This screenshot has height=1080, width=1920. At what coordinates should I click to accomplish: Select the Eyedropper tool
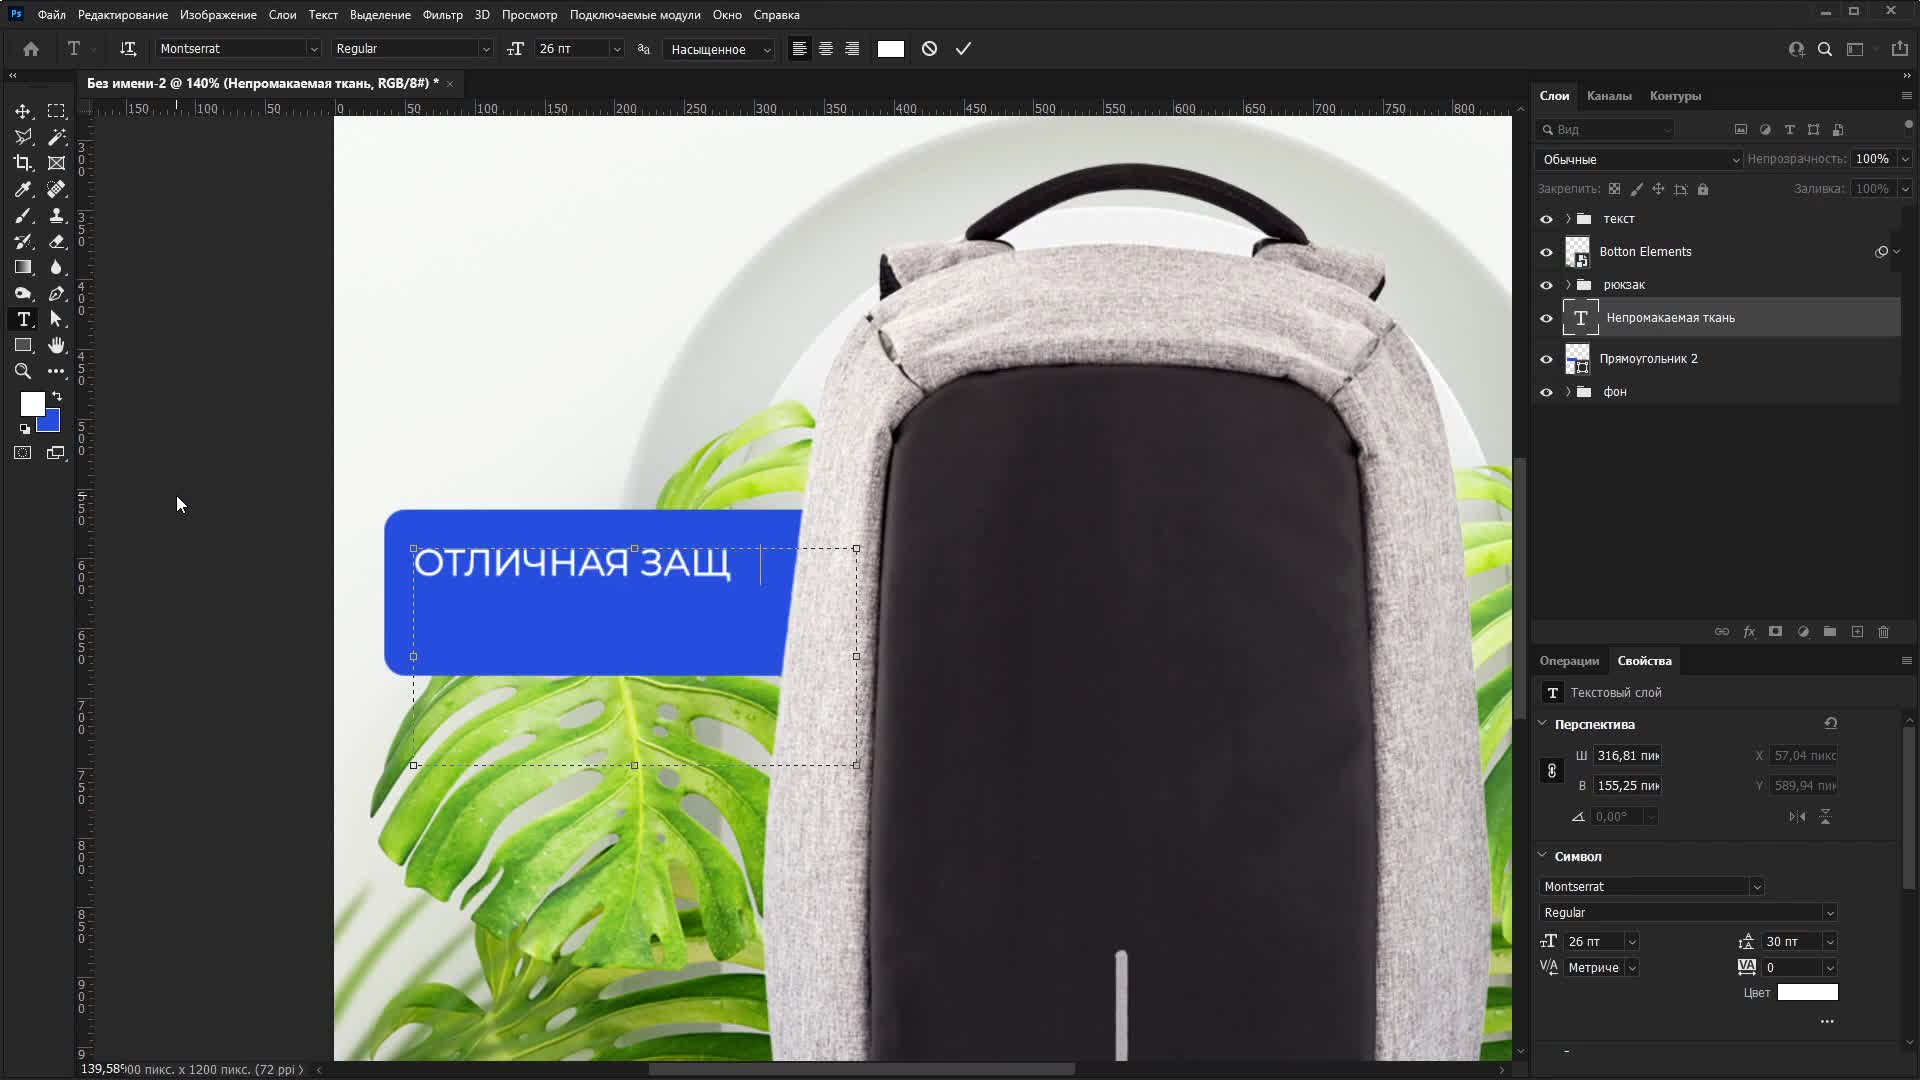pos(23,189)
